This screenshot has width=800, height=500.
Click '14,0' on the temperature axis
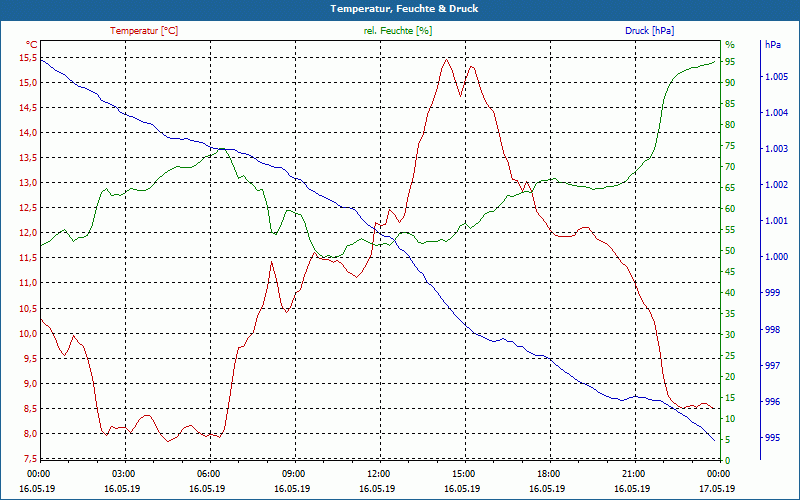pos(29,133)
